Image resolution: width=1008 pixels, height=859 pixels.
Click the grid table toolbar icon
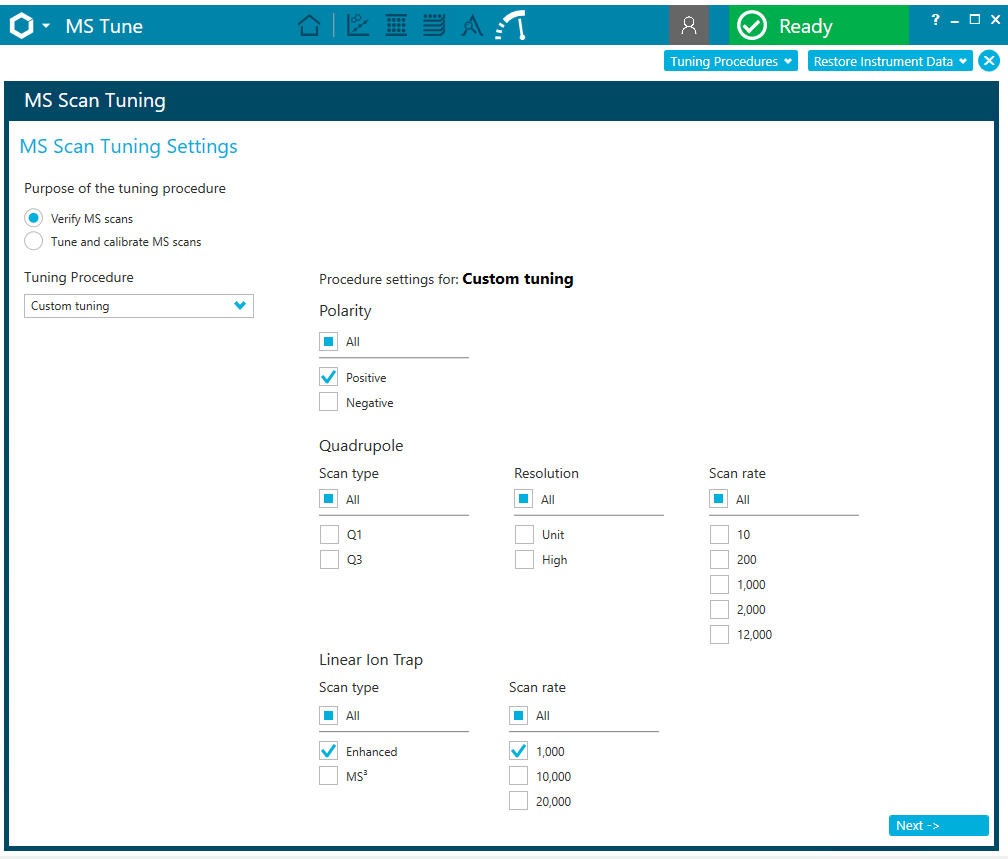[x=396, y=26]
